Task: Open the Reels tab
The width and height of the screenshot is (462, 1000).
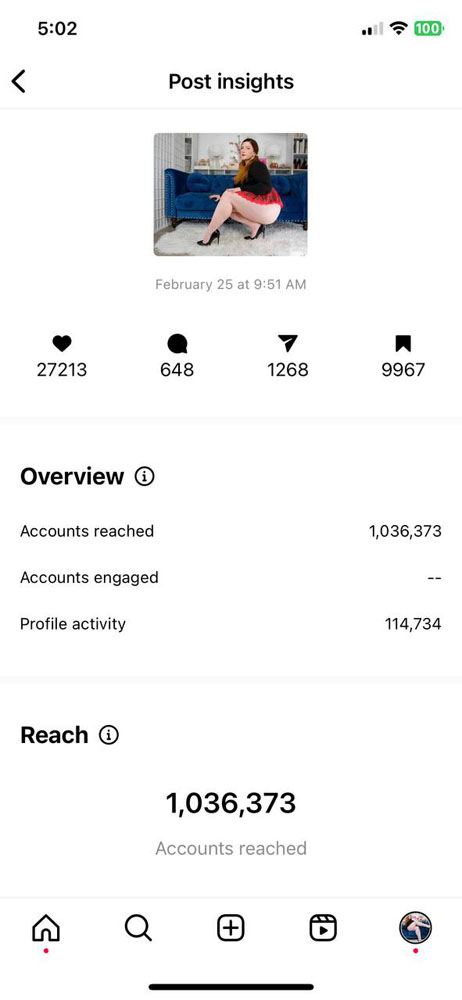Action: coord(323,928)
